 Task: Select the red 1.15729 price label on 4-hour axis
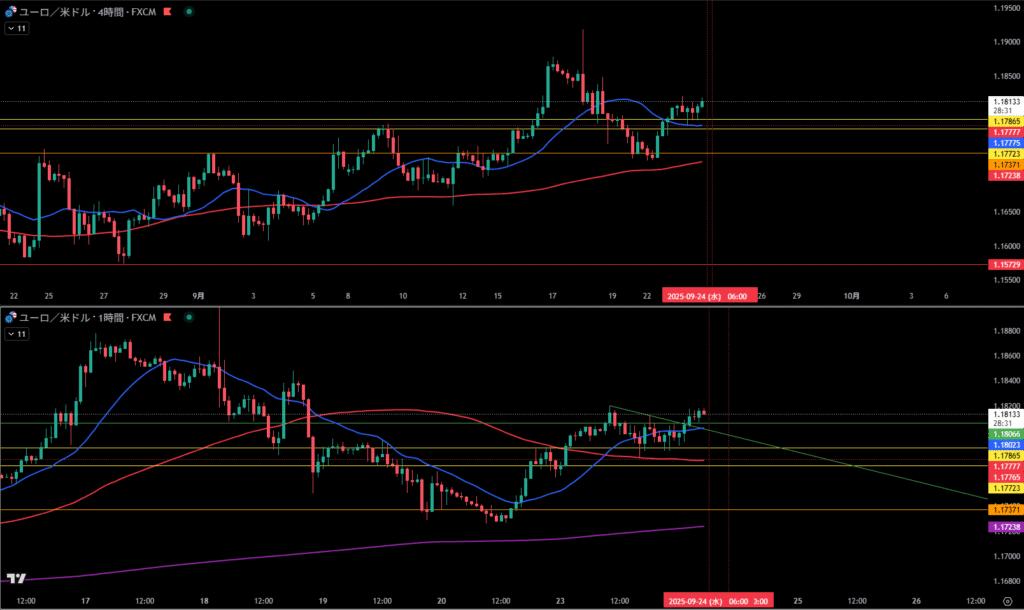(1005, 264)
